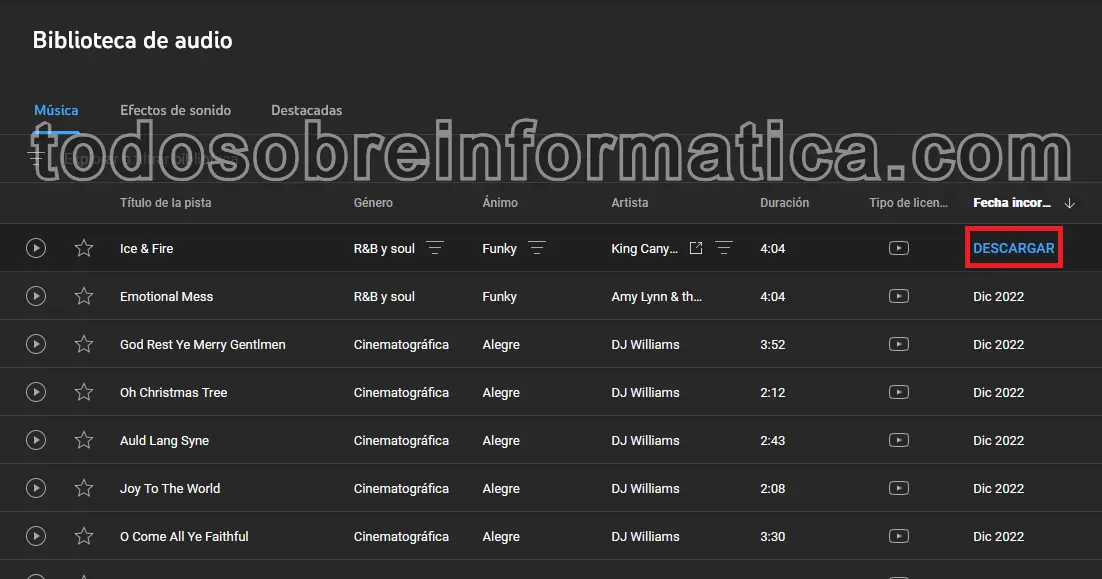Screen dimensions: 1102x579
Task: Star the Joy To The World track
Action: click(84, 488)
